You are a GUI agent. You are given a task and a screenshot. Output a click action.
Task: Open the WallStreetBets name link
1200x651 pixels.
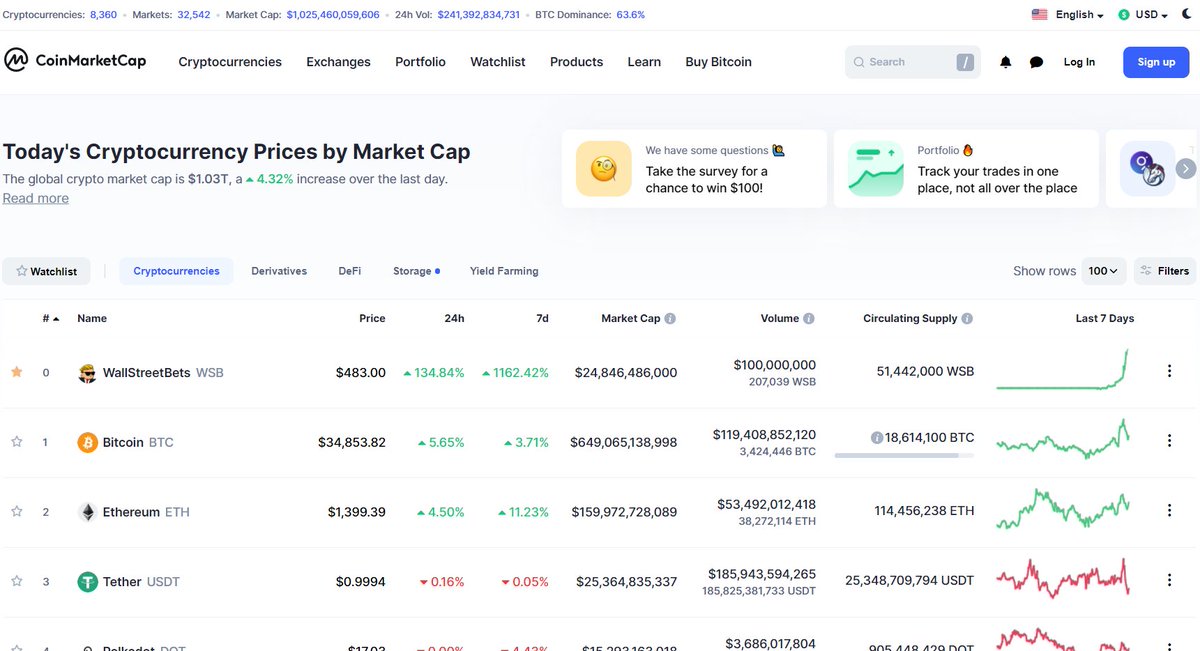(146, 373)
